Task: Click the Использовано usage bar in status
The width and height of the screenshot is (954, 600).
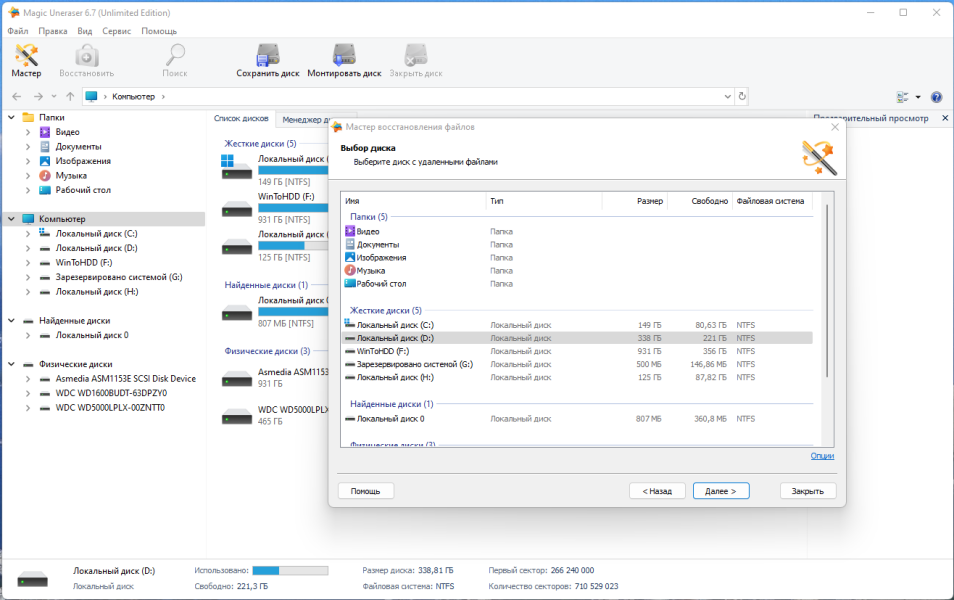Action: [x=290, y=570]
